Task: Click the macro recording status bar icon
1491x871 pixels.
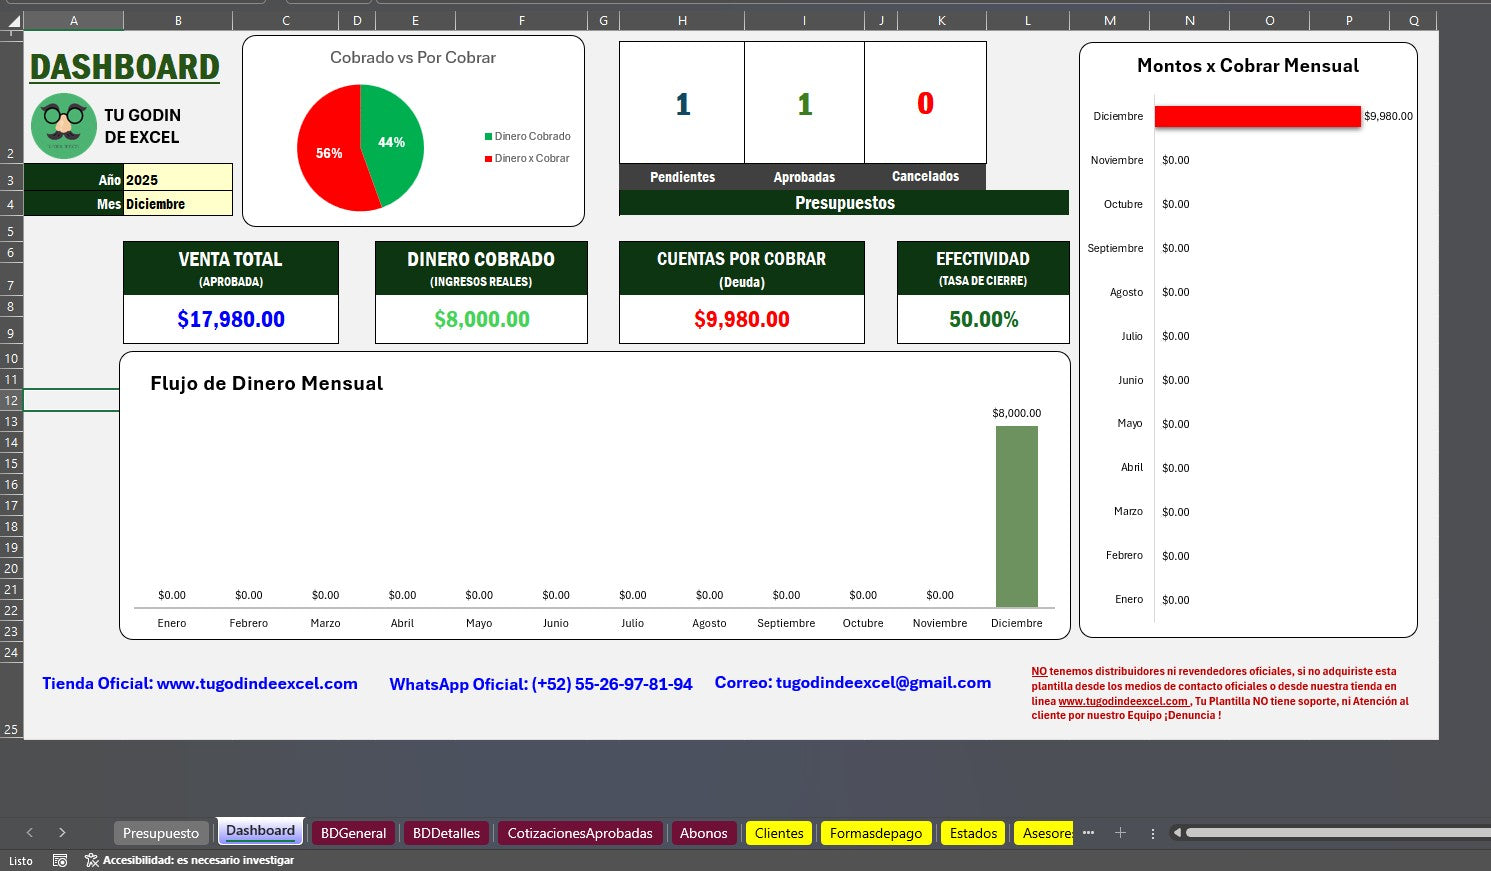Action: click(x=60, y=860)
